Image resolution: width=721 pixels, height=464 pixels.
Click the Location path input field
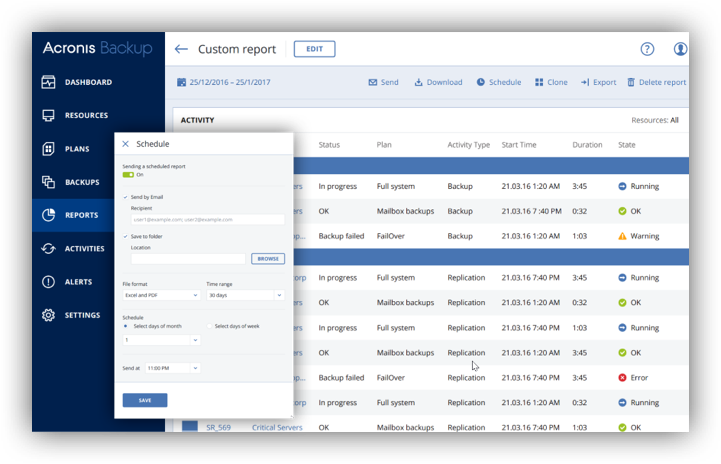coord(188,259)
